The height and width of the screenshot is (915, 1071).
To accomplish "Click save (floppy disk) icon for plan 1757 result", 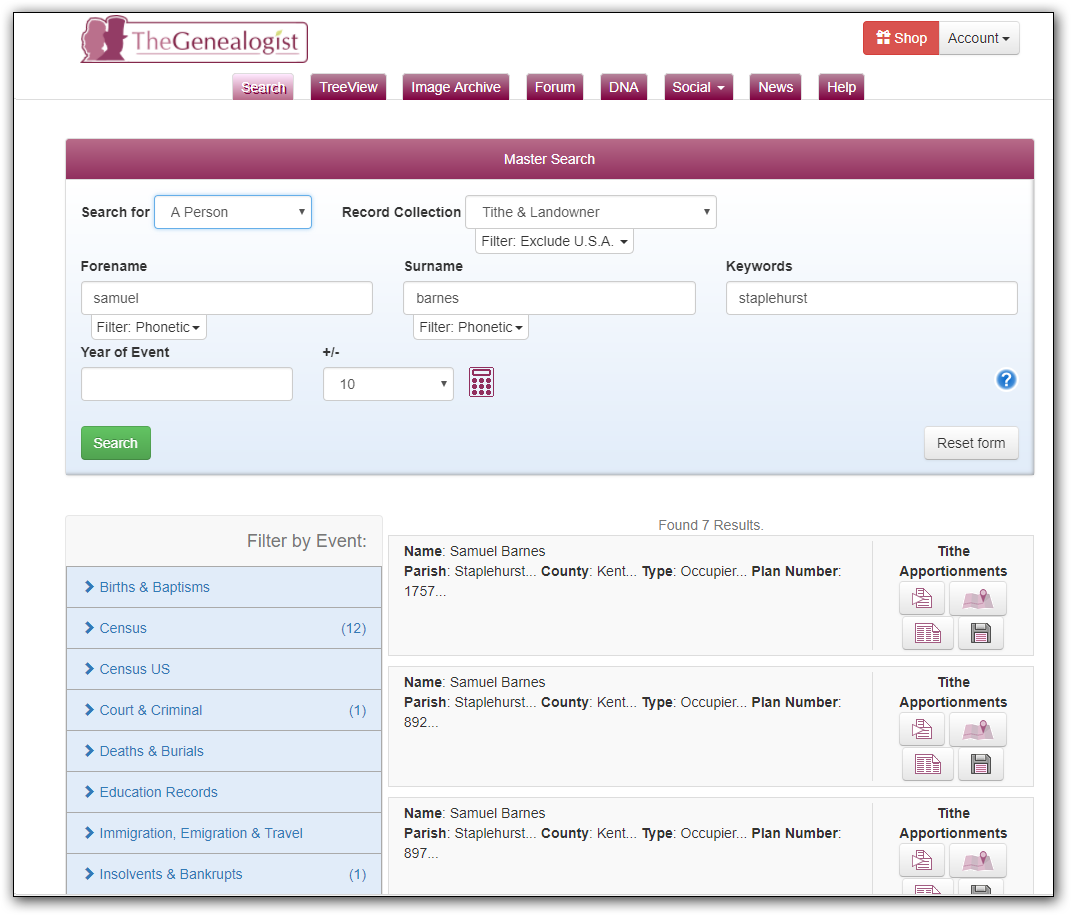I will (981, 634).
